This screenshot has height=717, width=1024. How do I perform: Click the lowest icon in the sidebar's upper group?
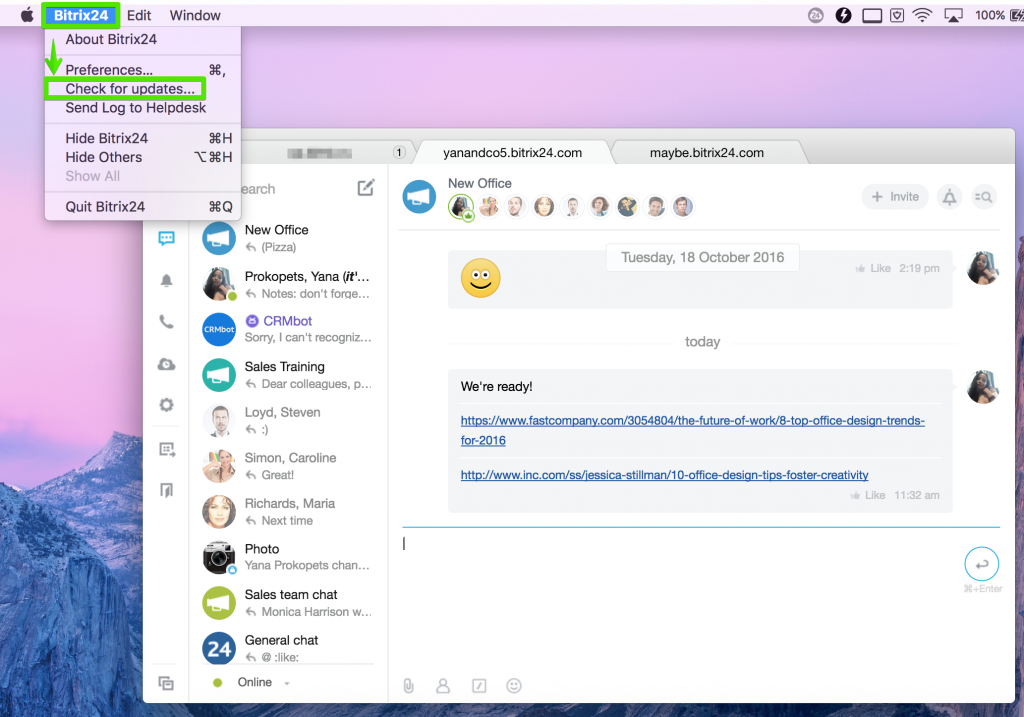(x=167, y=490)
